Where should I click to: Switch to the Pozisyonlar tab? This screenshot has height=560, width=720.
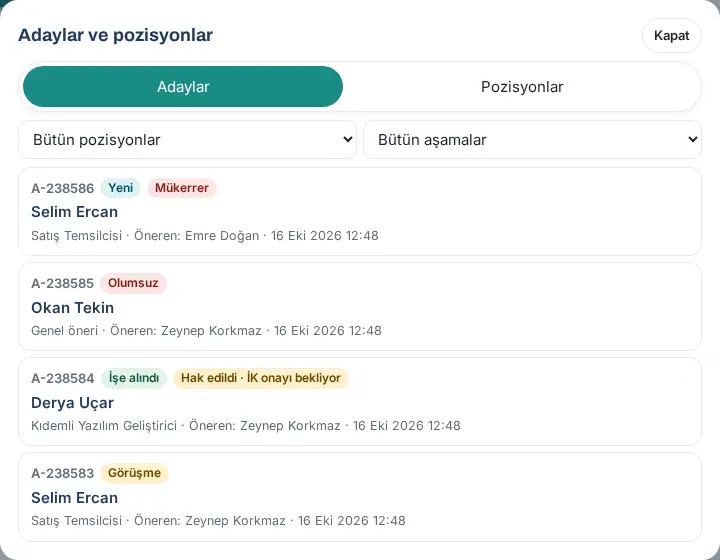(522, 87)
